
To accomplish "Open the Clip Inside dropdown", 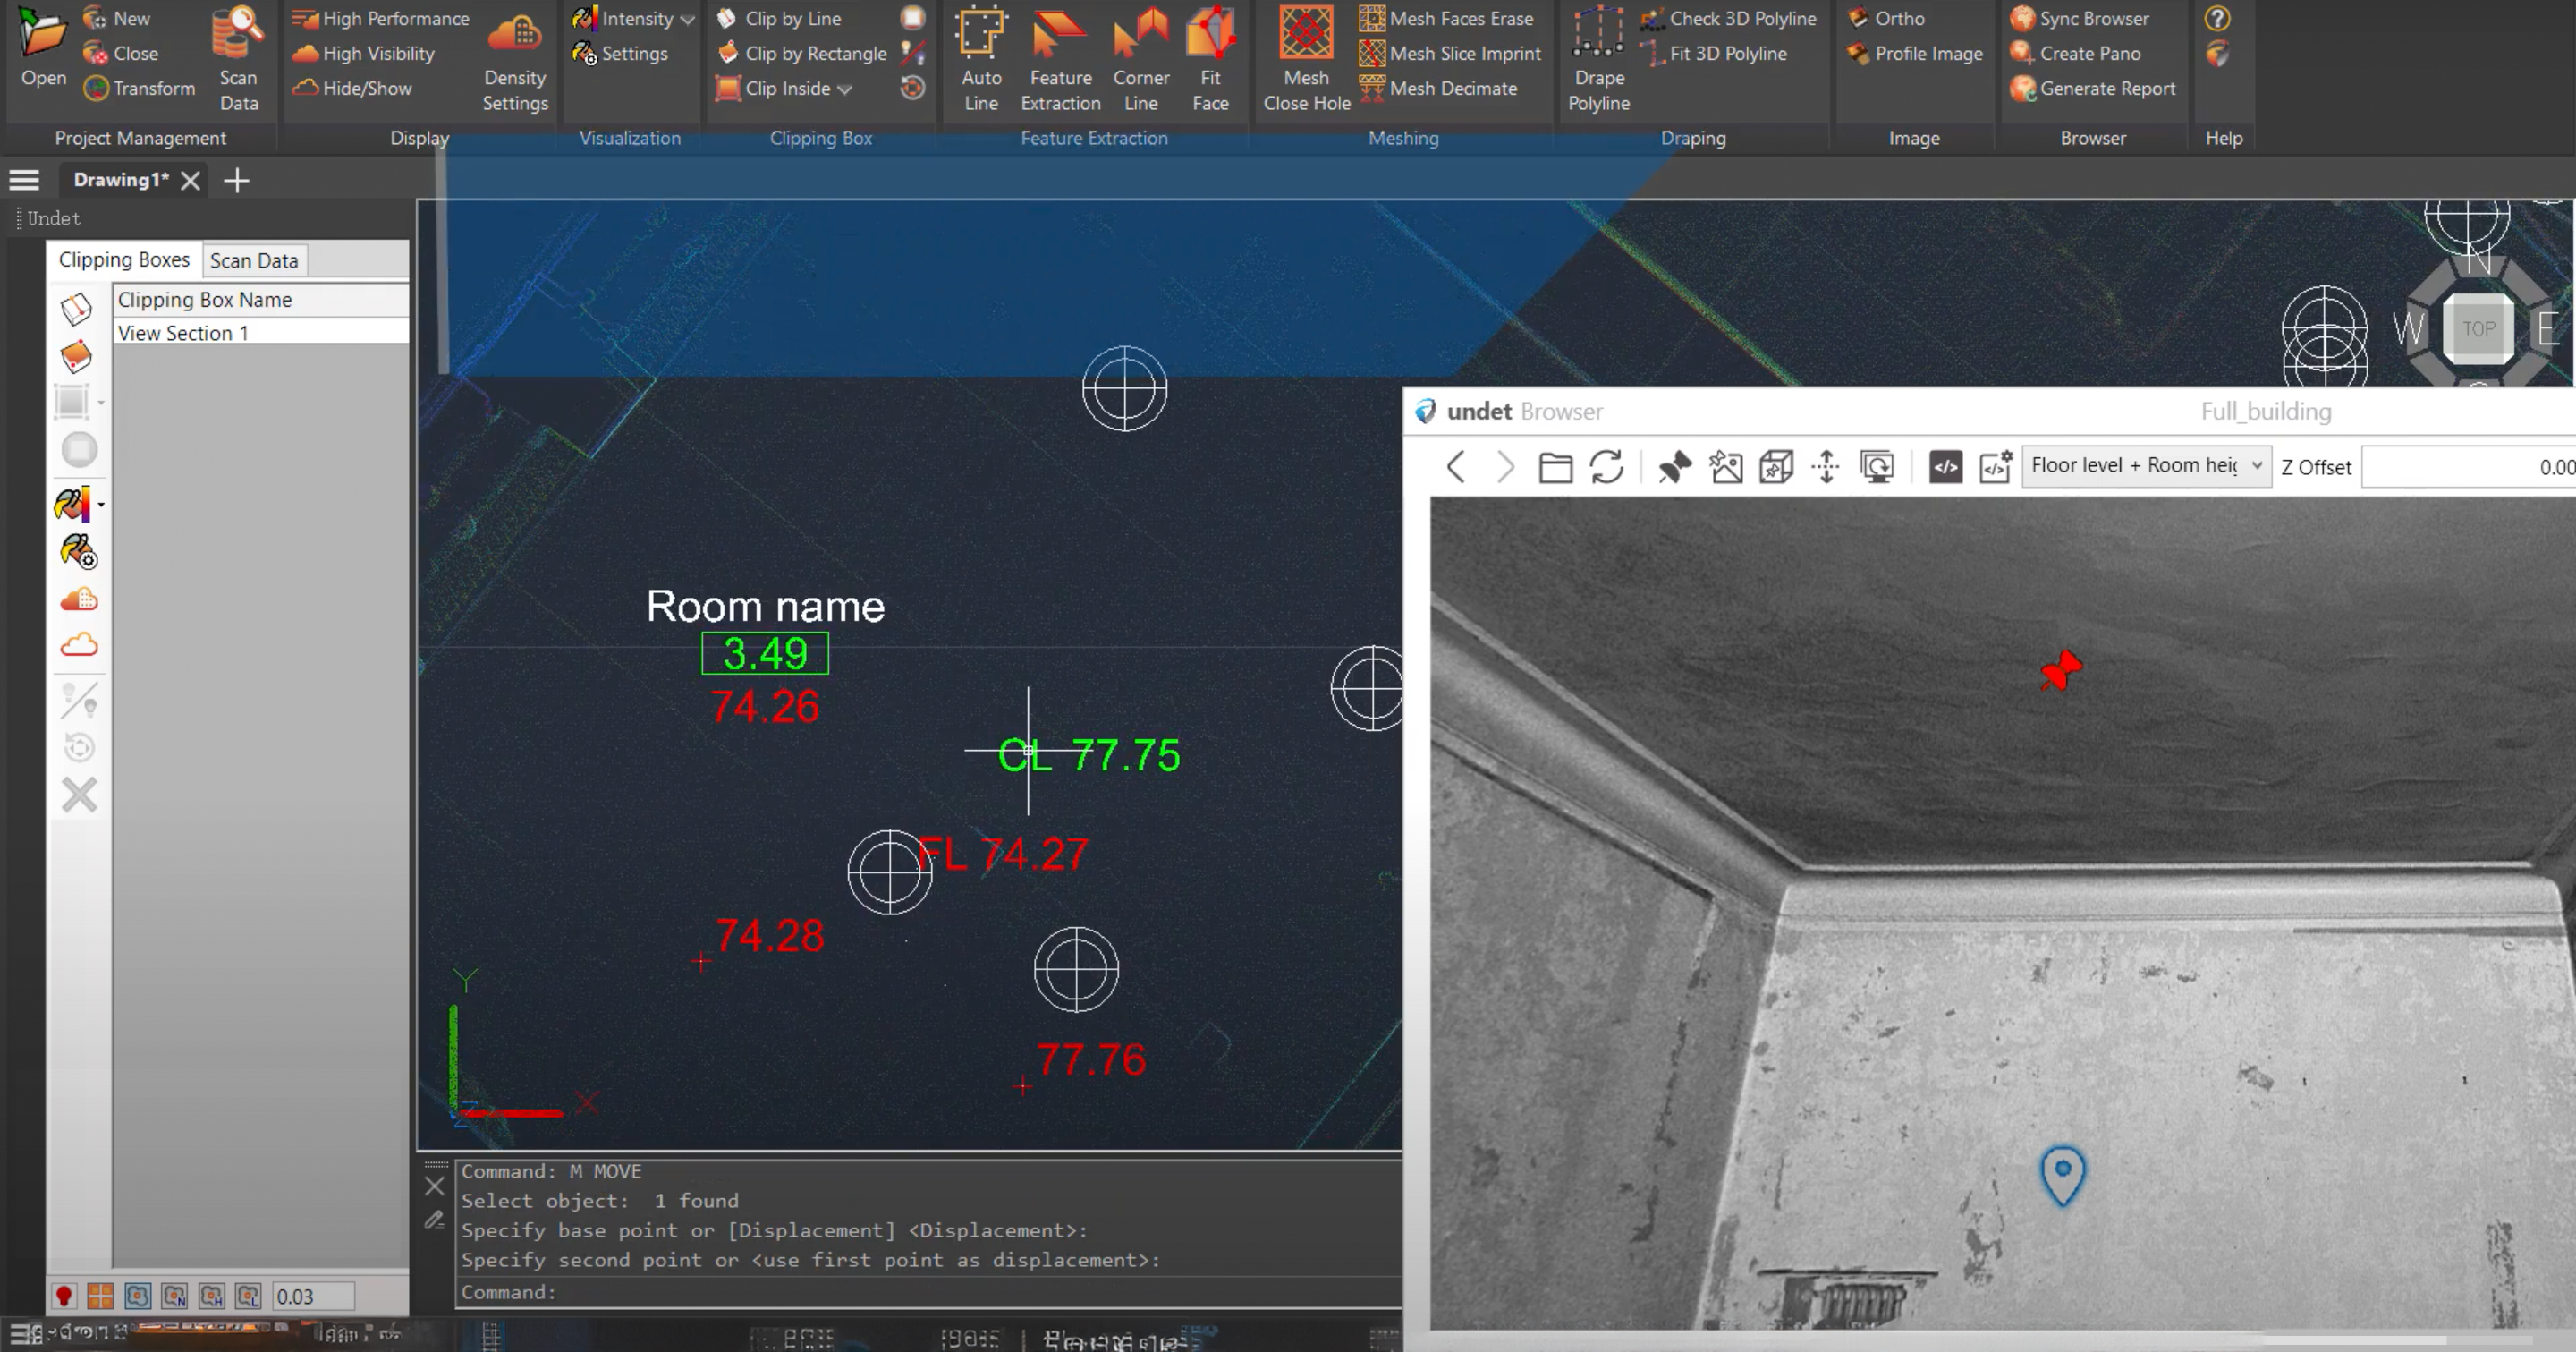I will coord(845,89).
